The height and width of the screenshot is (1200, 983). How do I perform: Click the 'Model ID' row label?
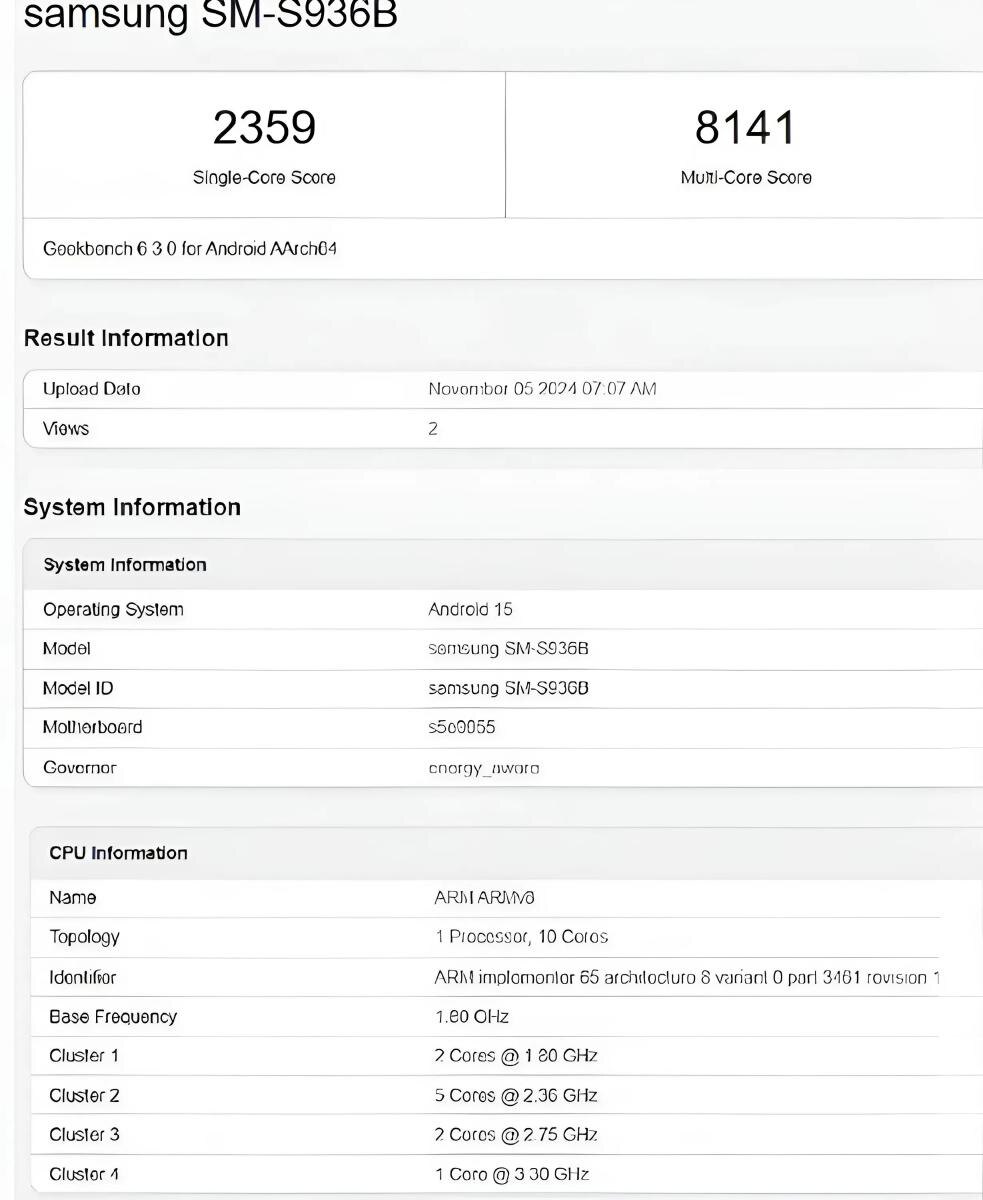[x=78, y=688]
